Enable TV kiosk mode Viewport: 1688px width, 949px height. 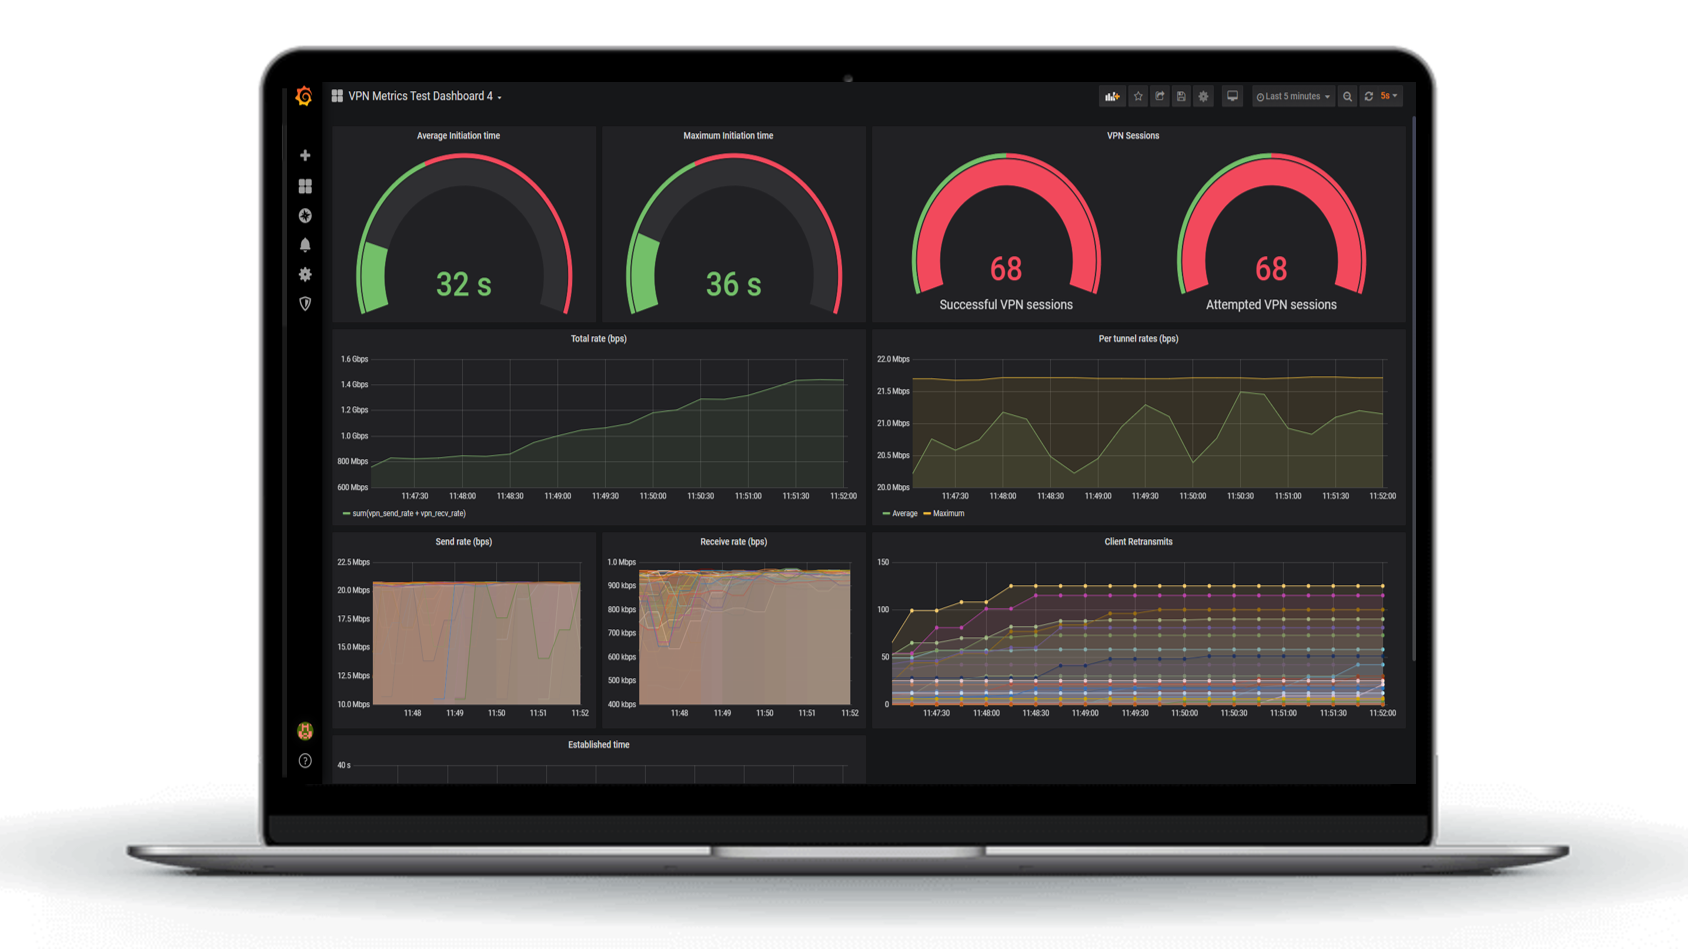[x=1232, y=96]
